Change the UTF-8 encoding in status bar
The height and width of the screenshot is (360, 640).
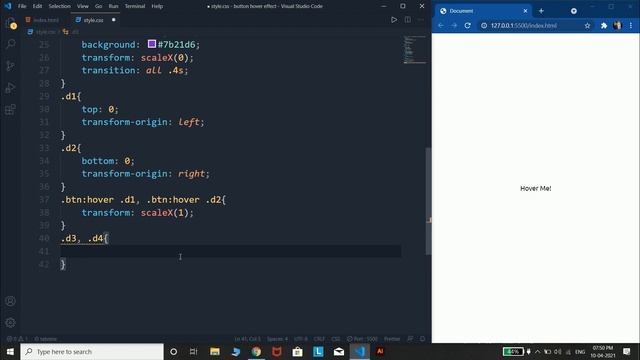301,339
